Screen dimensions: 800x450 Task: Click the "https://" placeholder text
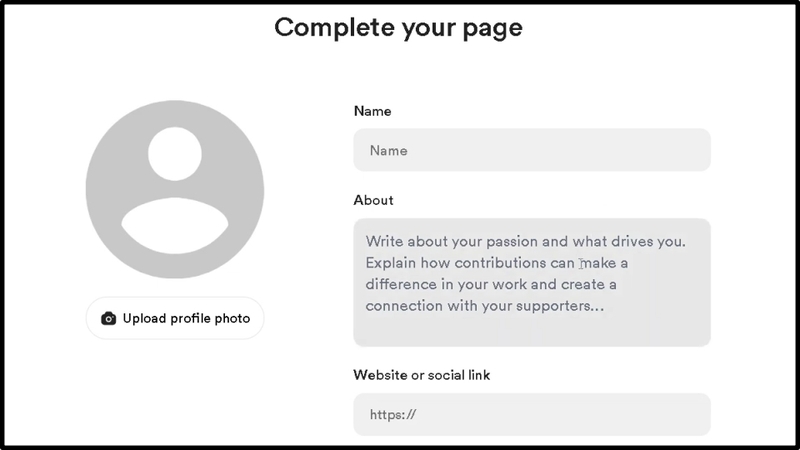(x=392, y=414)
